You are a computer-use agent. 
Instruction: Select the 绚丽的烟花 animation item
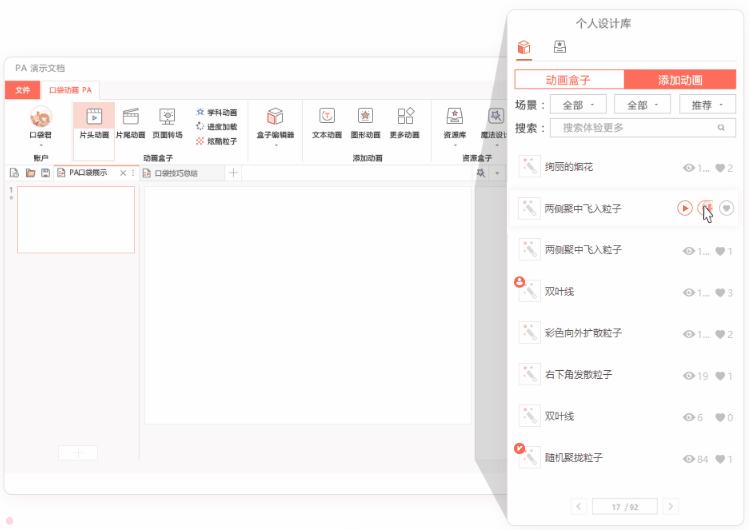625,167
